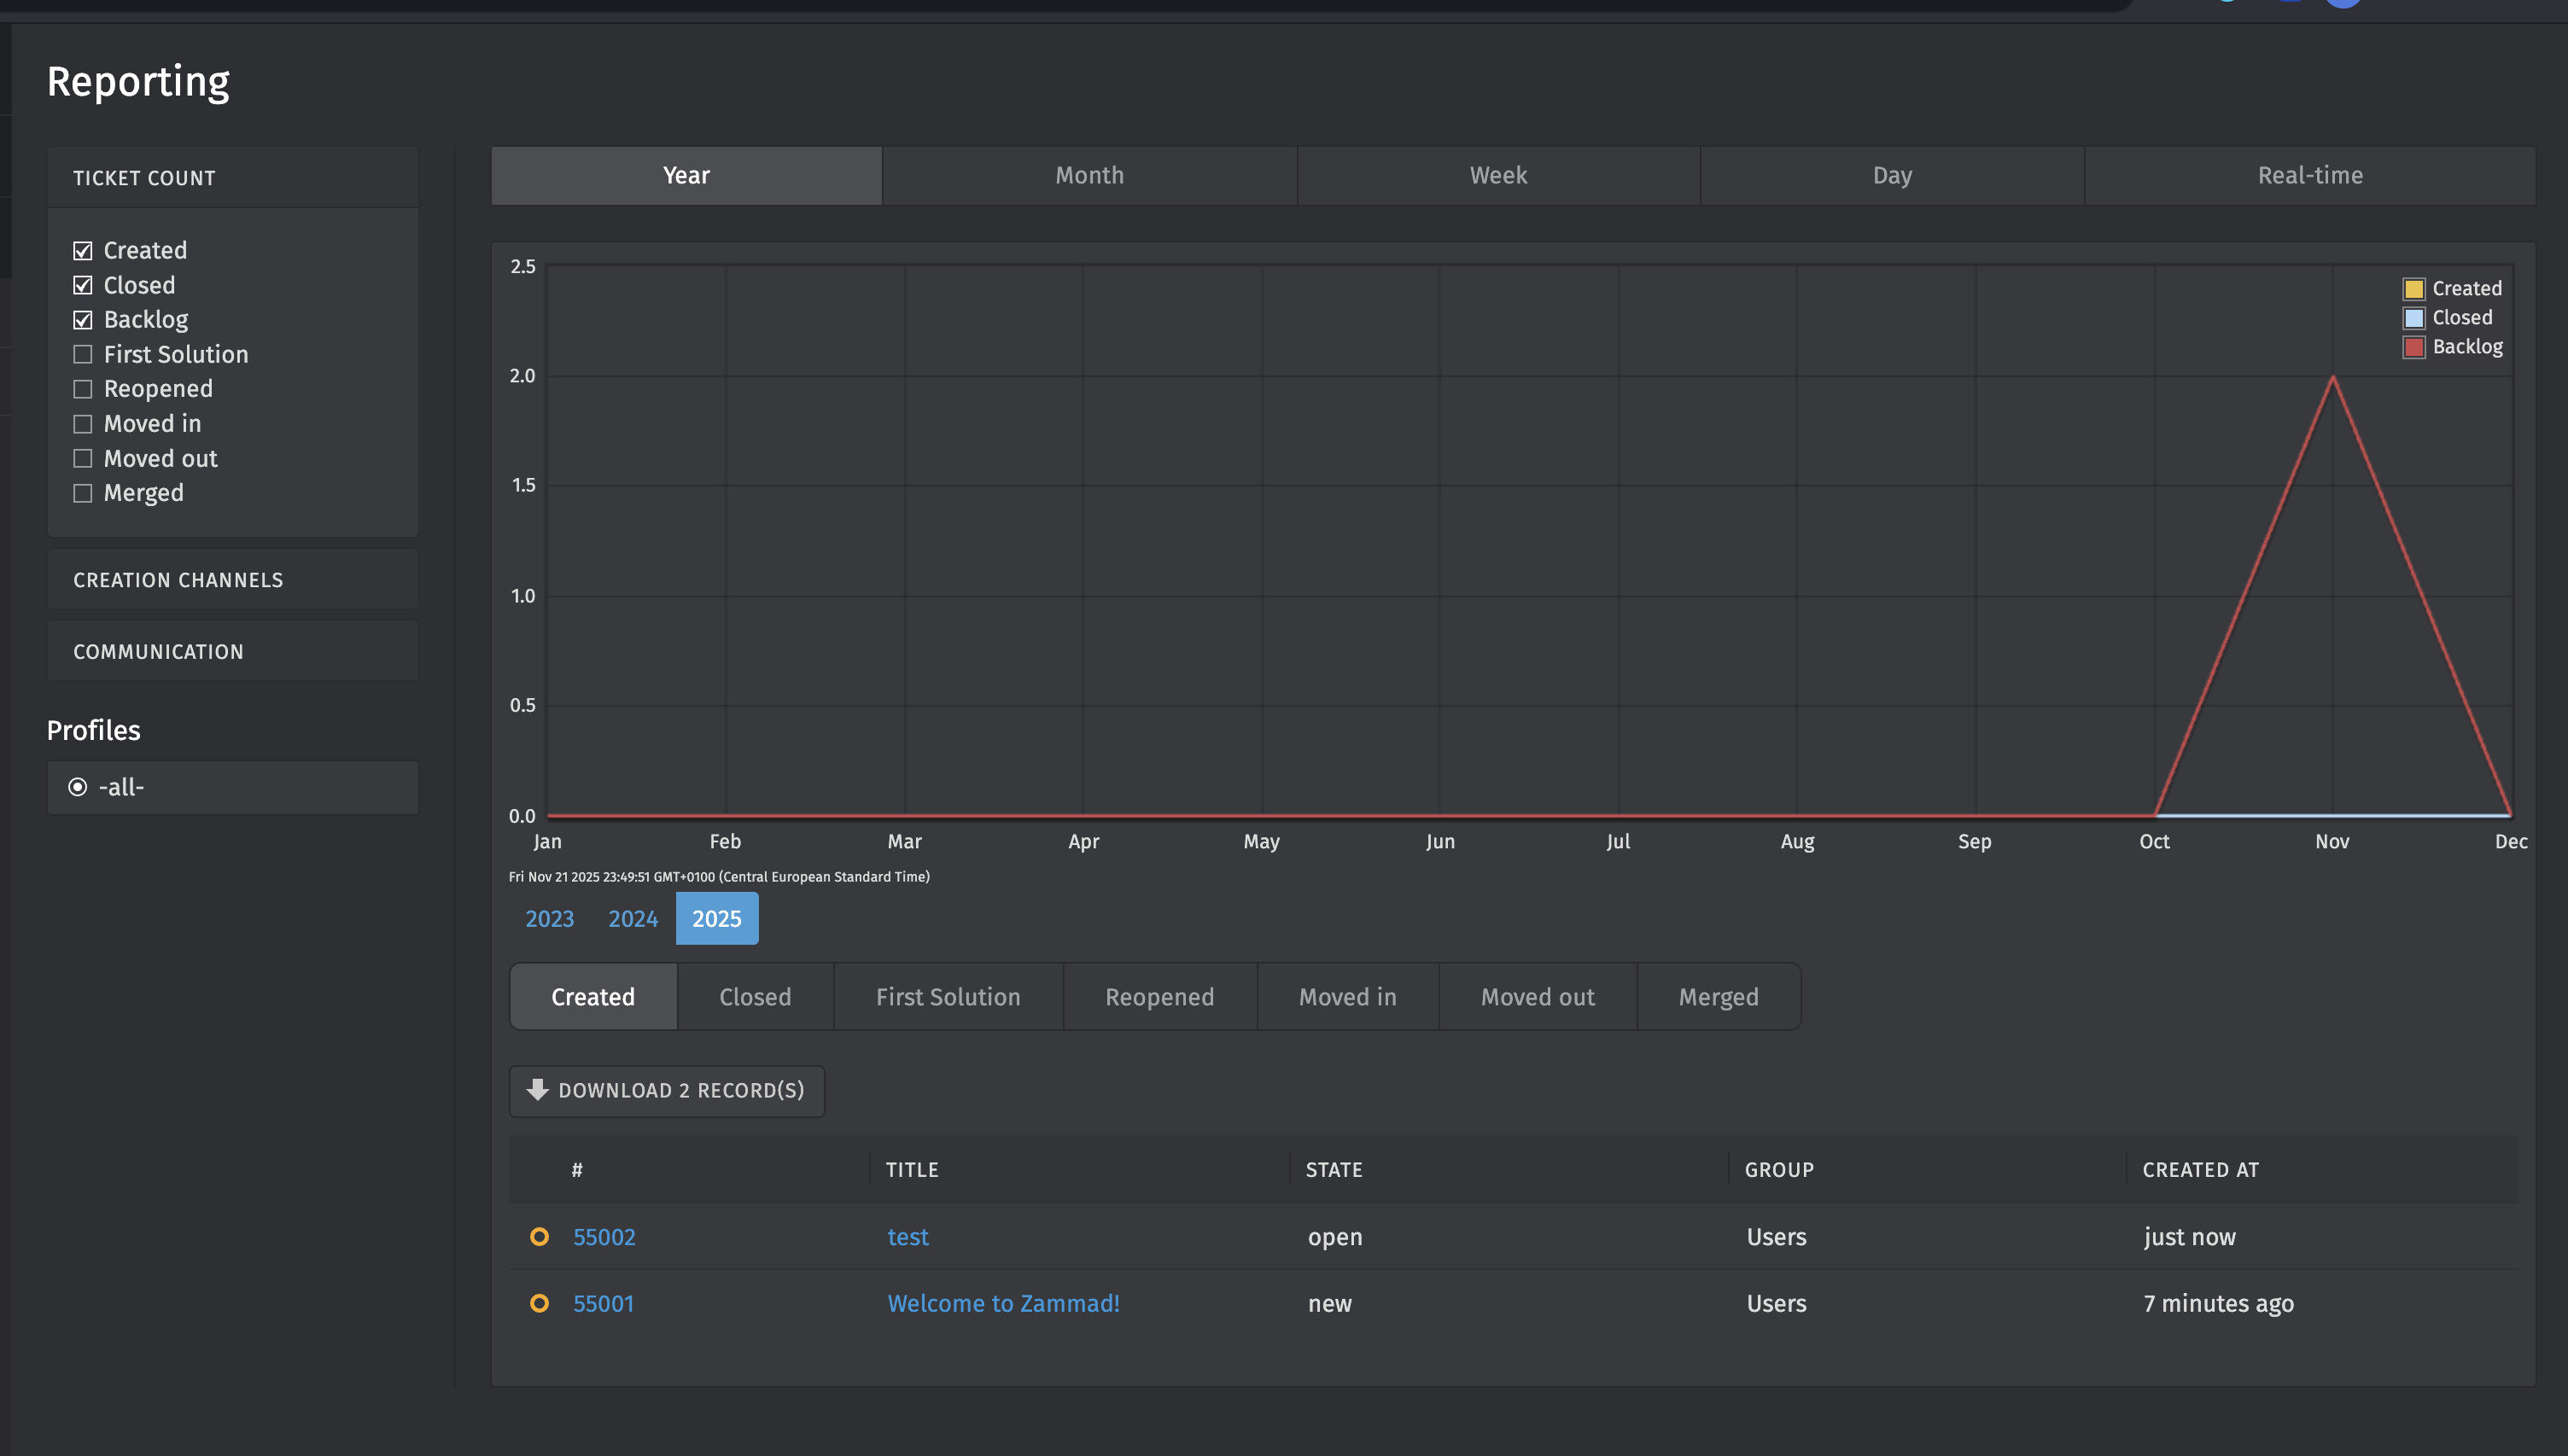Uncheck the Backlog checkbox
This screenshot has height=1456, width=2568.
83,320
